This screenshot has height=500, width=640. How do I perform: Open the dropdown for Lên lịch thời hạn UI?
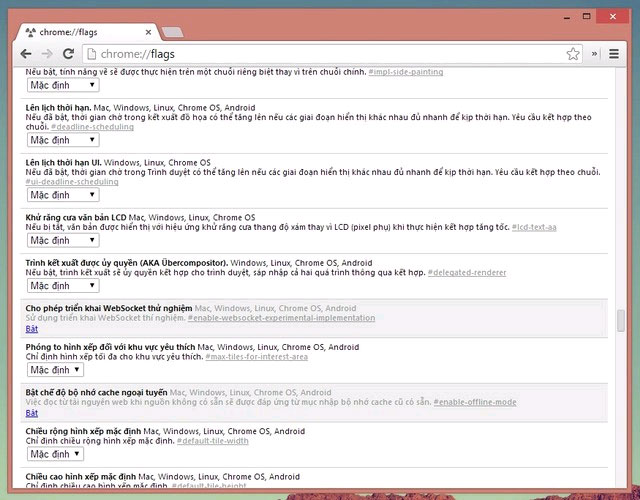[x=63, y=195]
